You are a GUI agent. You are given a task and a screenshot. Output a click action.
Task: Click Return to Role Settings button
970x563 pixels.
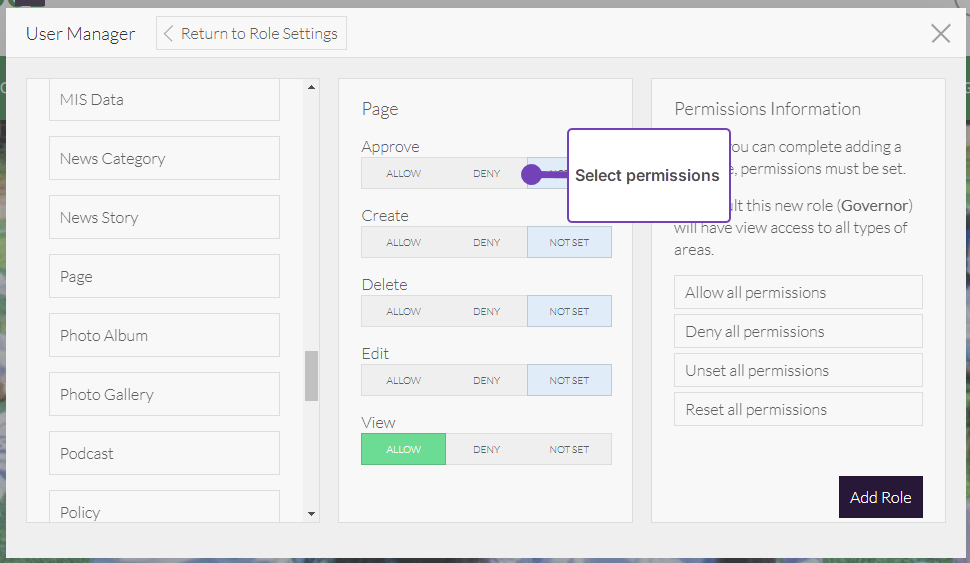click(251, 33)
